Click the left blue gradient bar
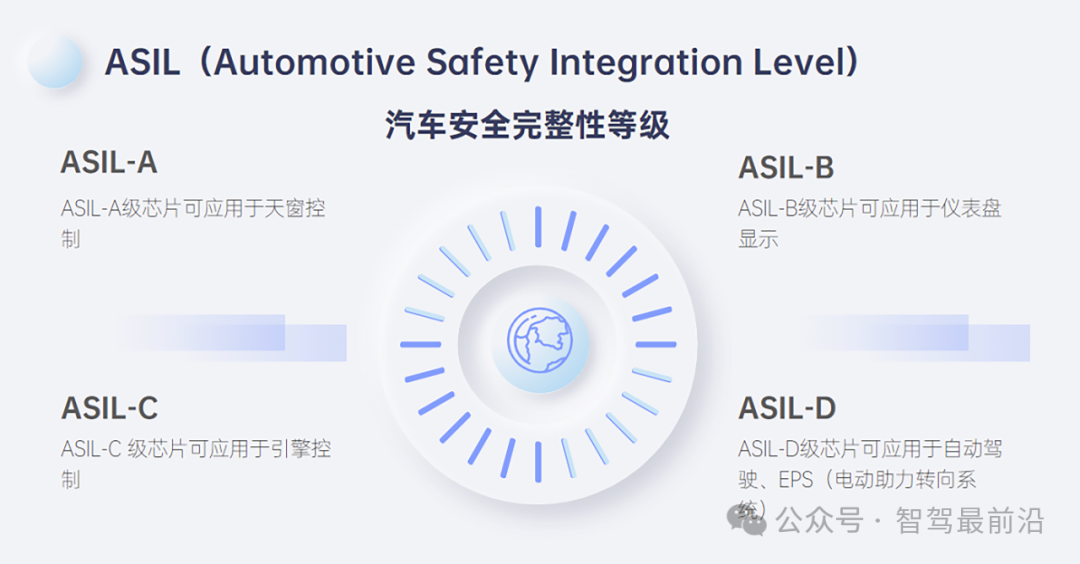The image size is (1080, 564). [x=234, y=337]
